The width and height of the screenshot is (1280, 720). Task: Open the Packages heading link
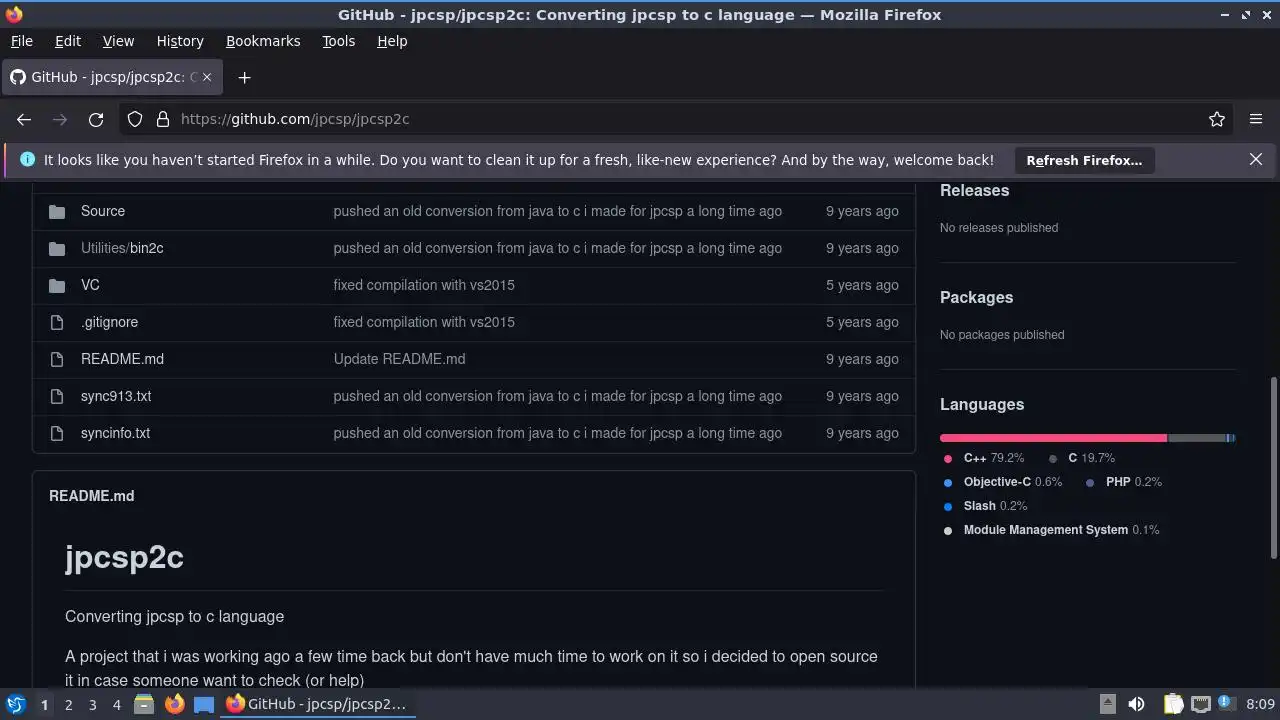tap(976, 297)
